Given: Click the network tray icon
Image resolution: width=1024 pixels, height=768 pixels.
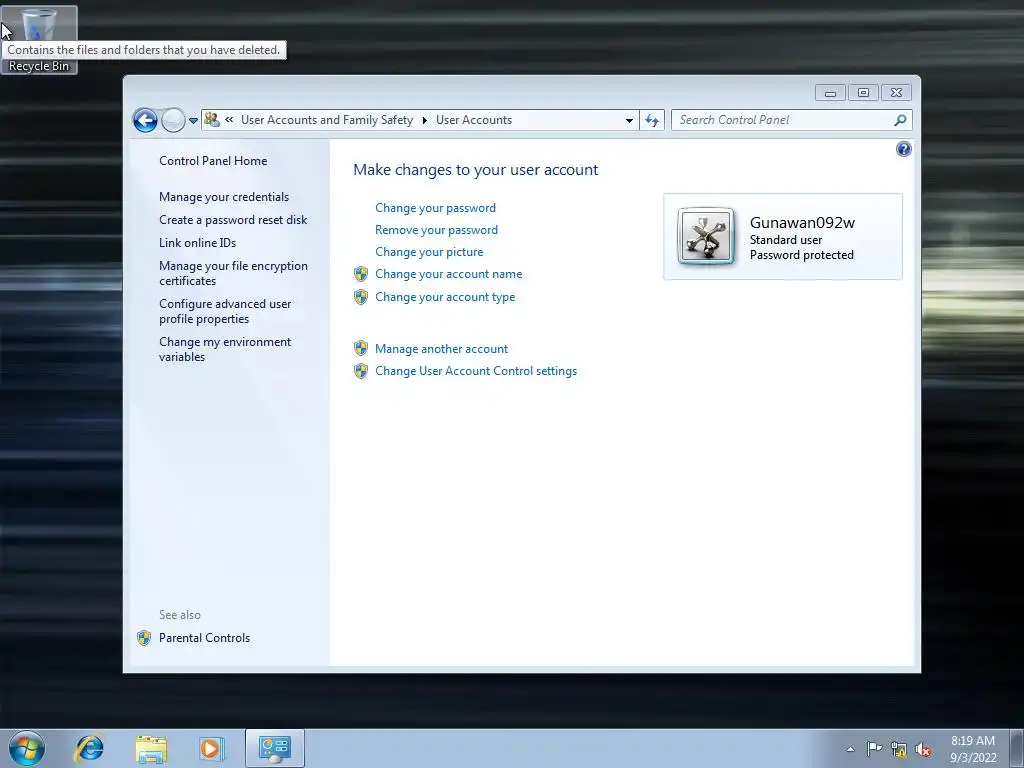Looking at the screenshot, I should [899, 750].
